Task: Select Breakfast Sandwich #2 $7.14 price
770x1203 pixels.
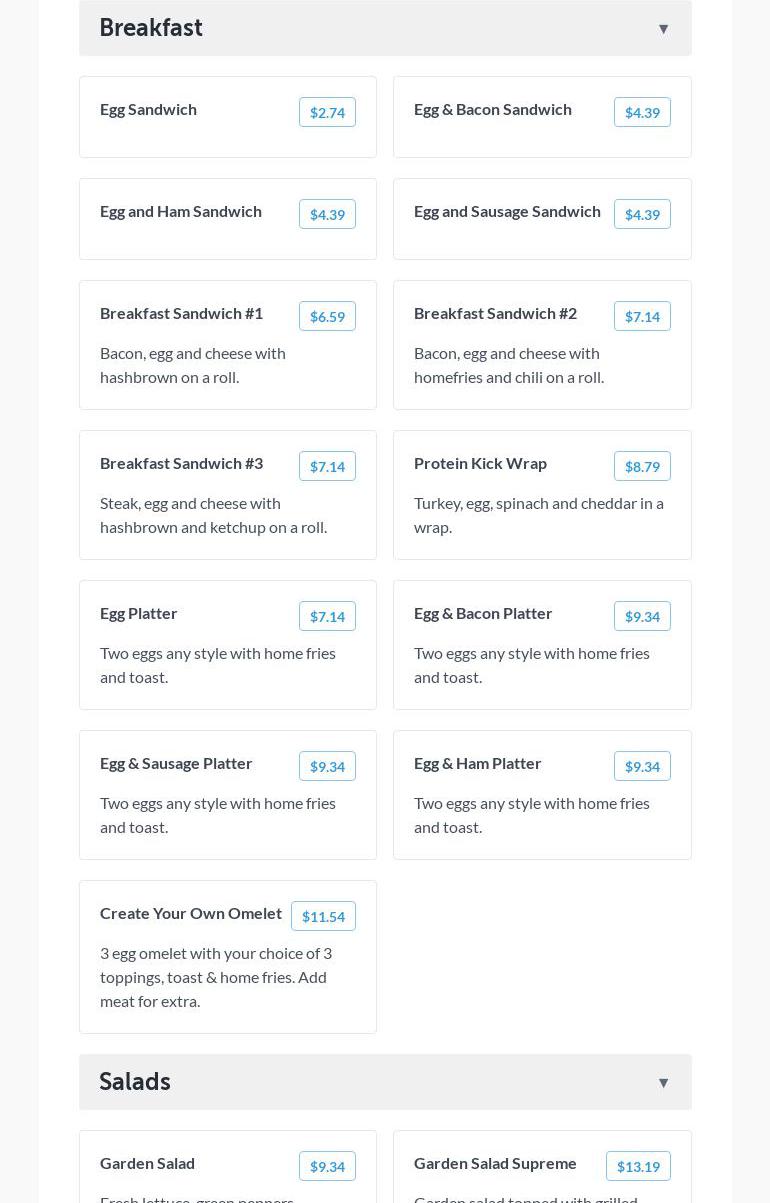Action: pyautogui.click(x=642, y=316)
